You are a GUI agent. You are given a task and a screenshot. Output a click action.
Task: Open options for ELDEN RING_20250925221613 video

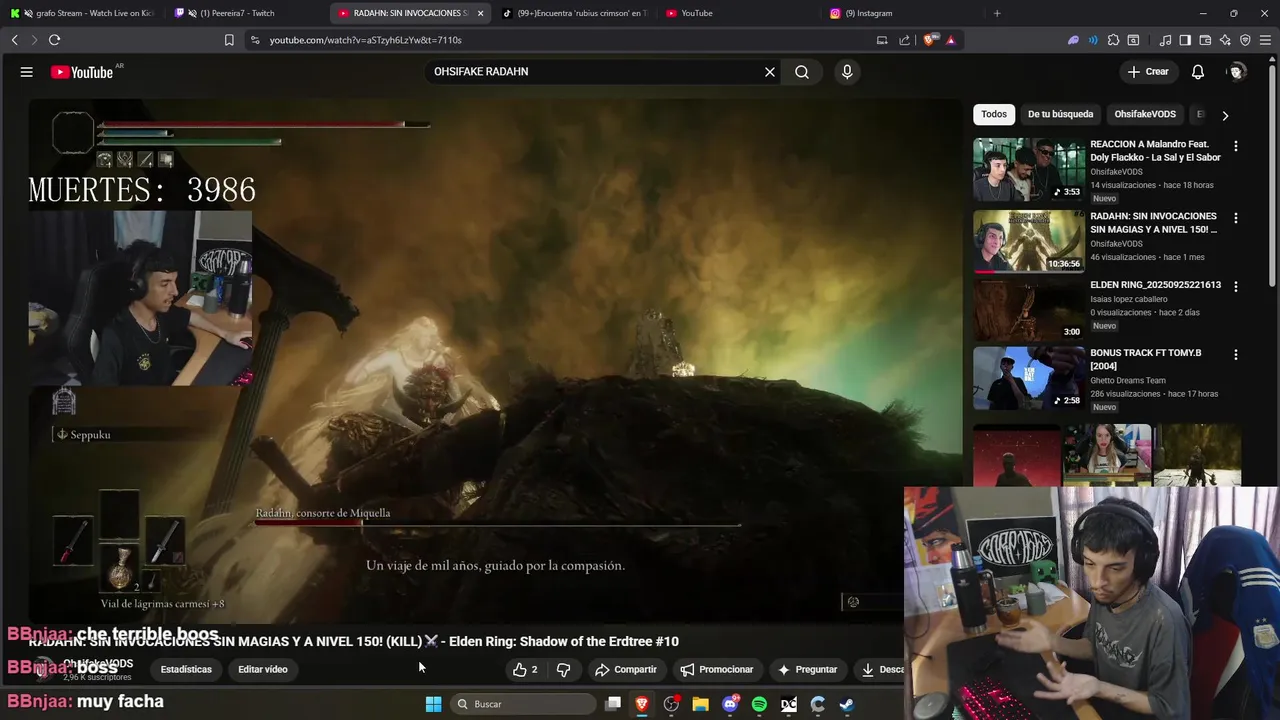tap(1236, 286)
